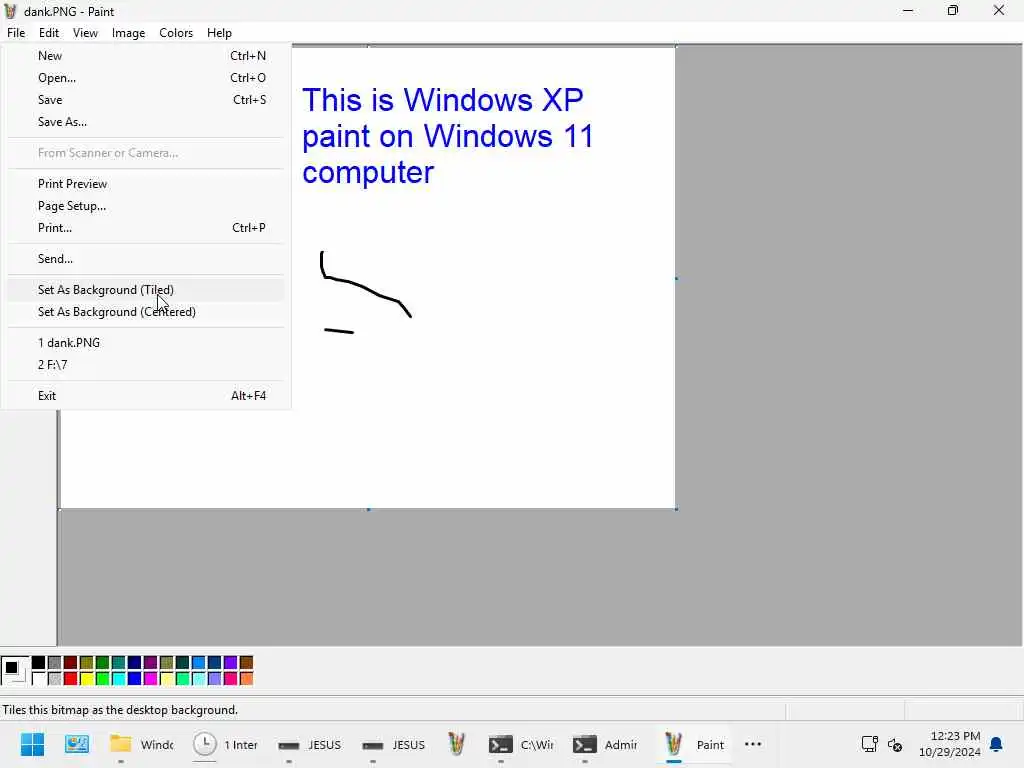Select Save in the File menu
Image resolution: width=1024 pixels, height=768 pixels.
click(x=146, y=100)
